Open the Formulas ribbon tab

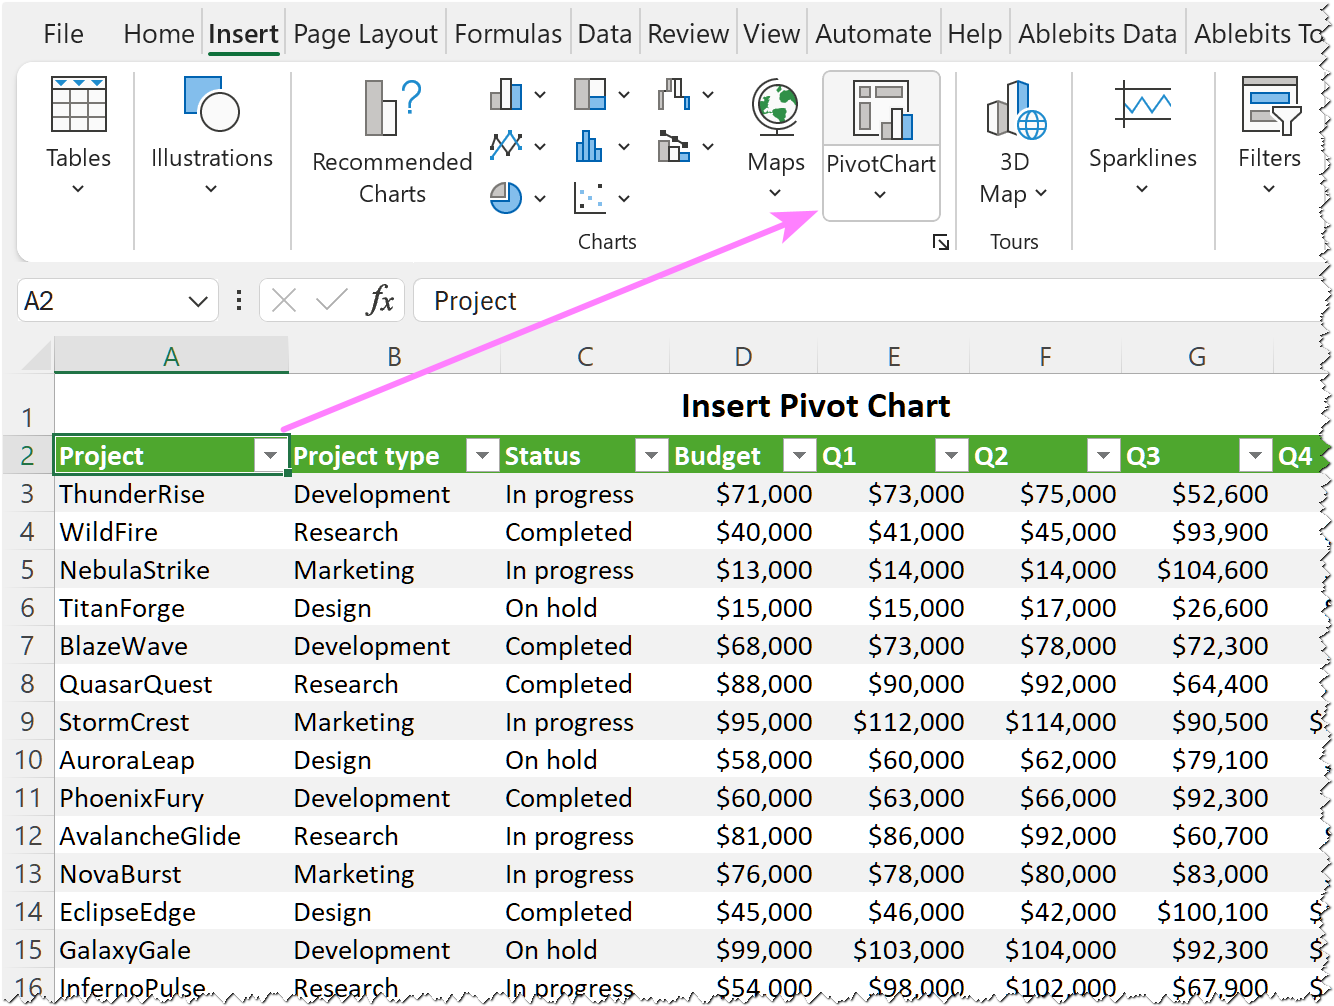pos(508,32)
